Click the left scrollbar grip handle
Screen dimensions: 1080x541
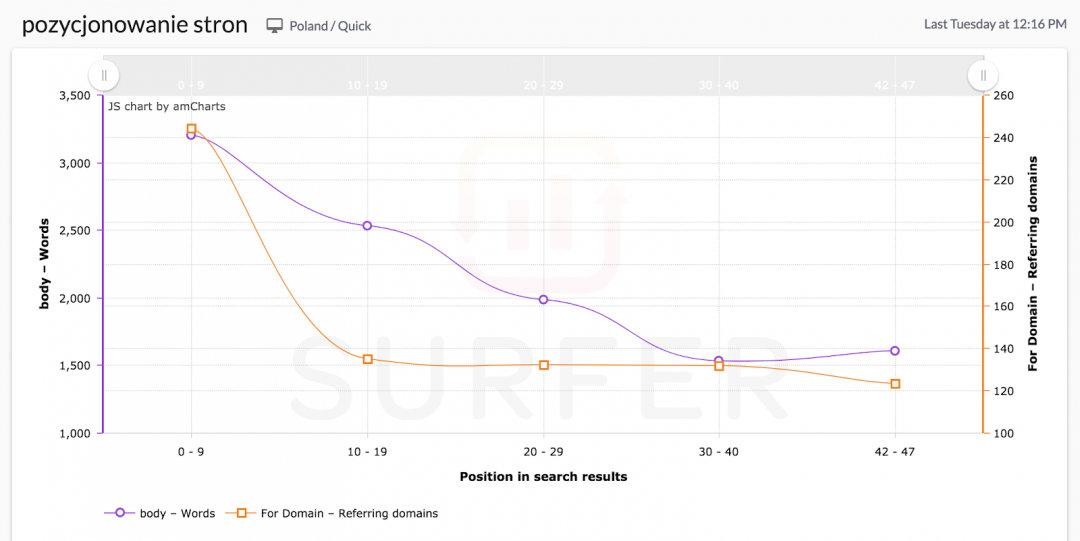(x=104, y=75)
